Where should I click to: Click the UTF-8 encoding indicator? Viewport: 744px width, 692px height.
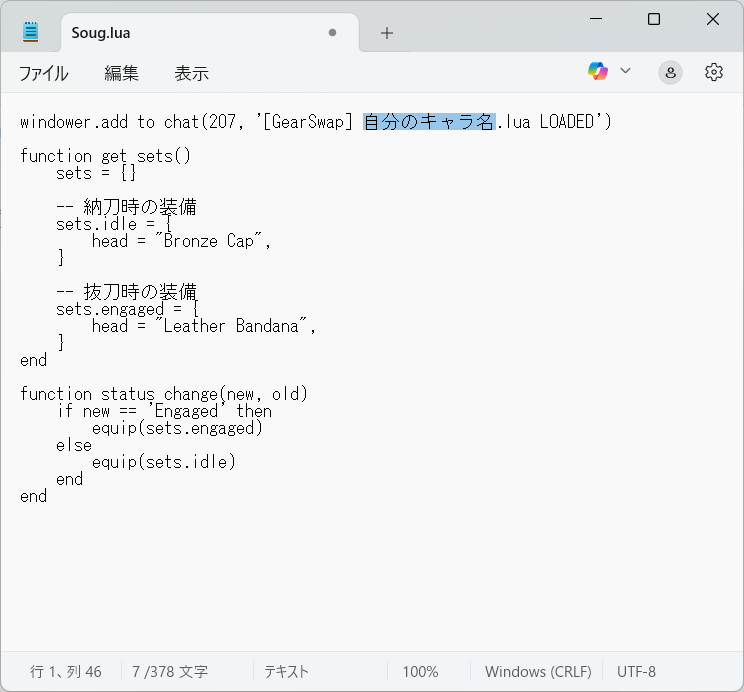637,672
